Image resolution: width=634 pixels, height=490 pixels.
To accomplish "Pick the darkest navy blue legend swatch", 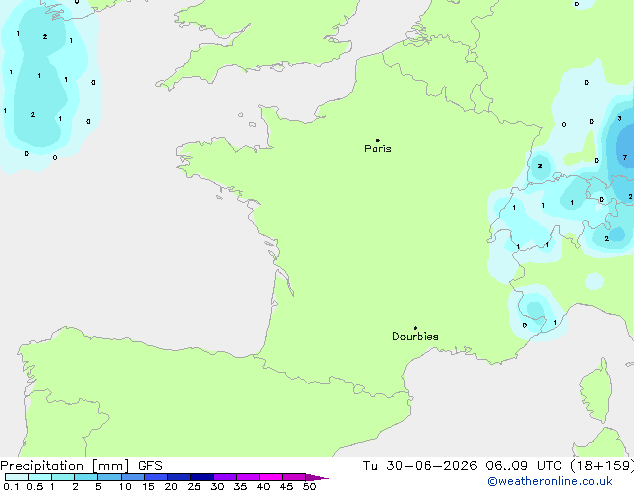I will [202, 477].
